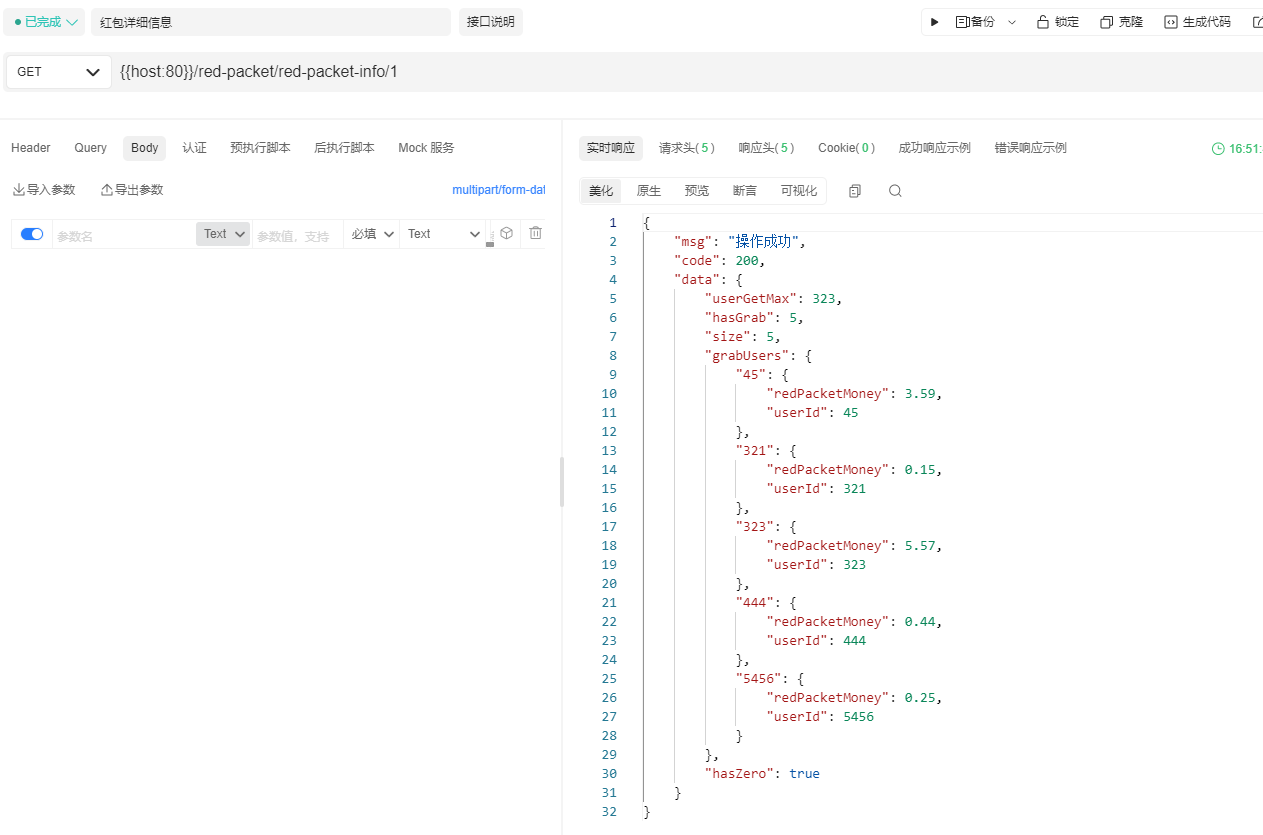Click 导入参数 import button

44,190
